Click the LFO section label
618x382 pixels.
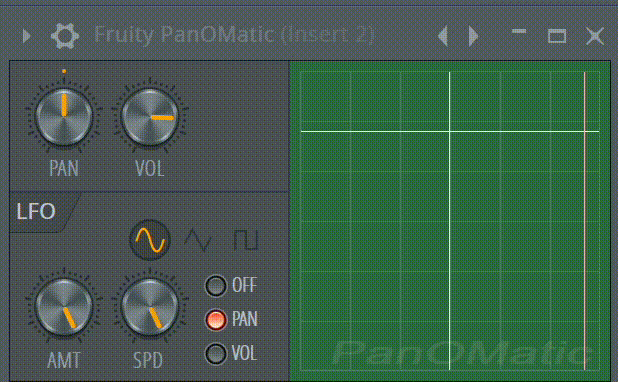coord(36,211)
